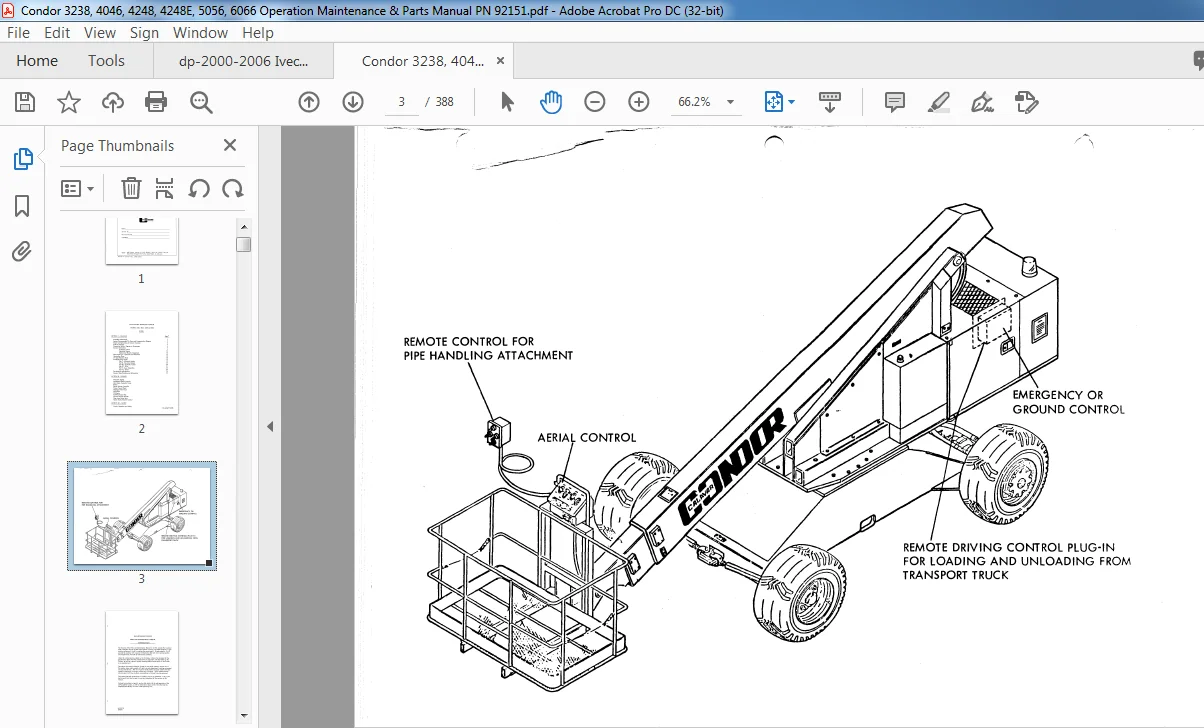Image resolution: width=1204 pixels, height=728 pixels.
Task: Go to the next page using the down arrow
Action: click(x=352, y=102)
